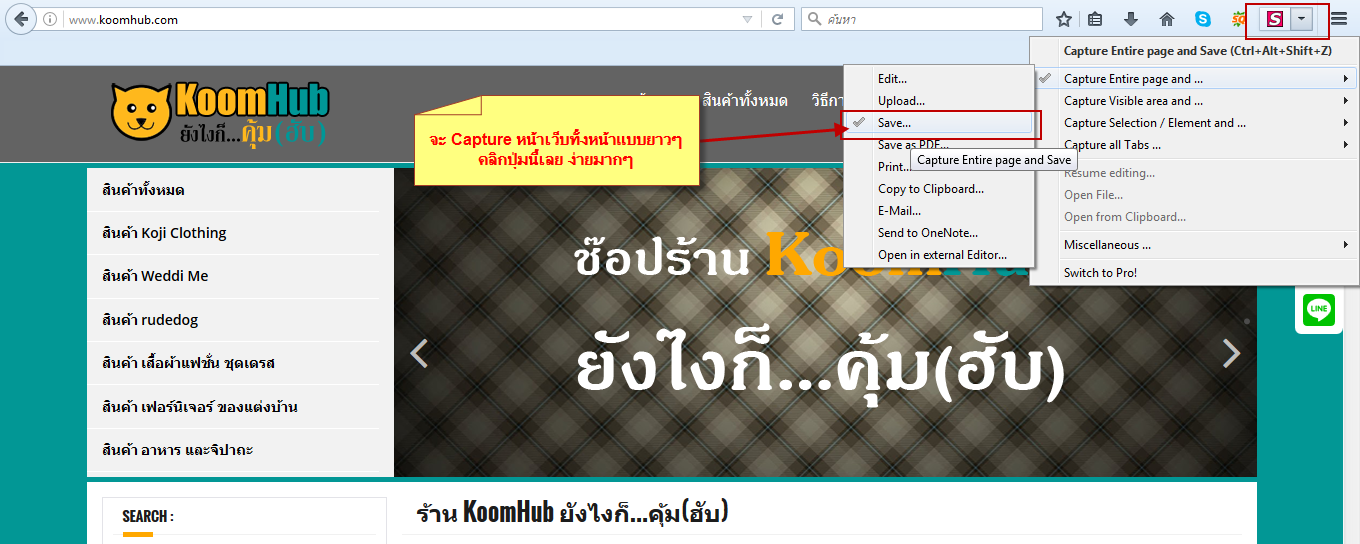This screenshot has width=1360, height=544.
Task: Bookmark this page with the star icon
Action: pyautogui.click(x=1064, y=19)
